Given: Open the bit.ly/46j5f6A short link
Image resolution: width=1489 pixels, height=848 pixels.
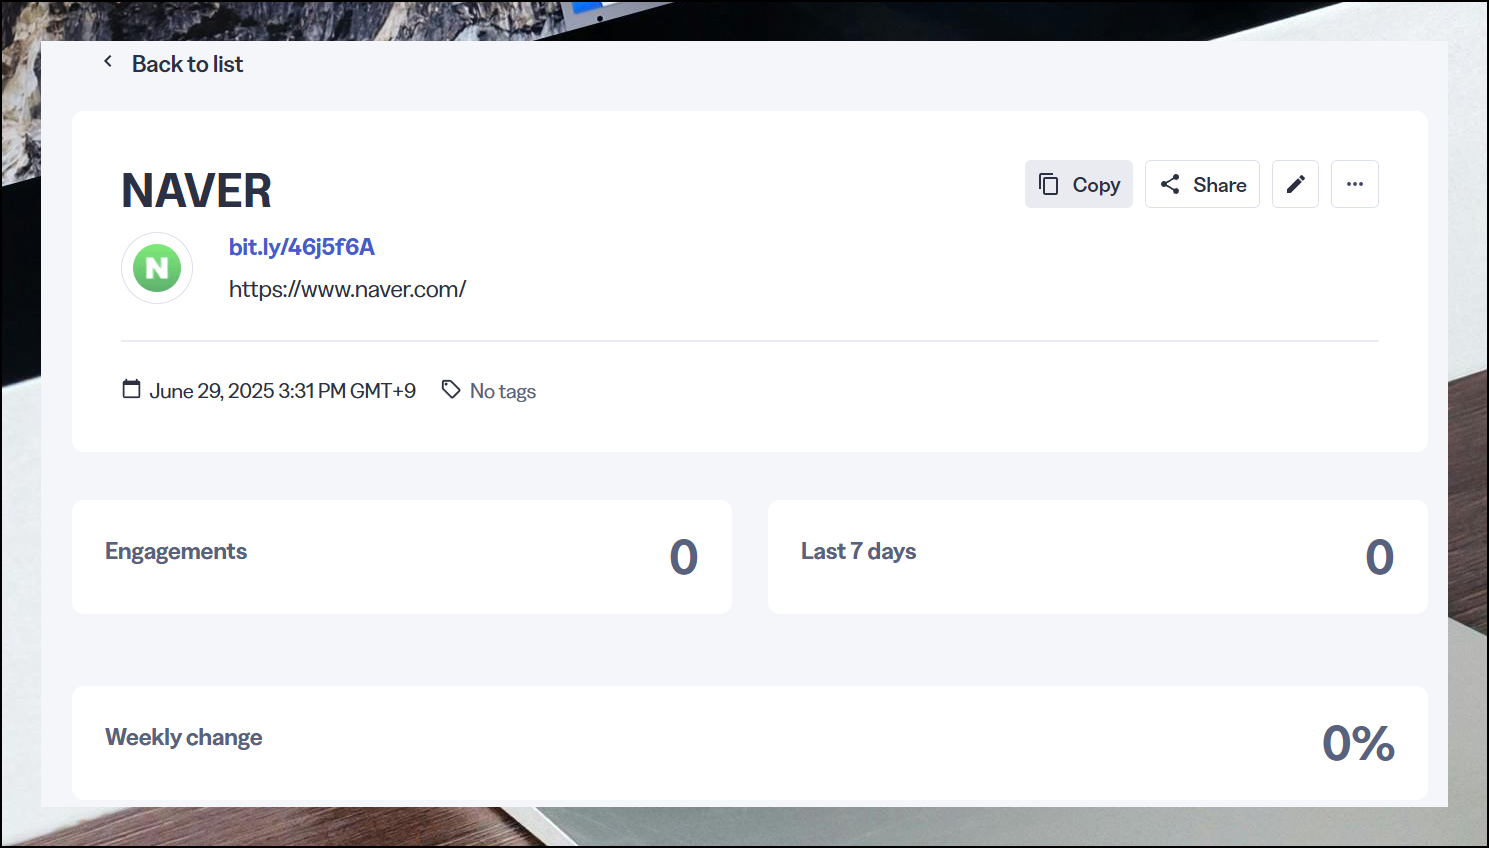Looking at the screenshot, I should [302, 247].
